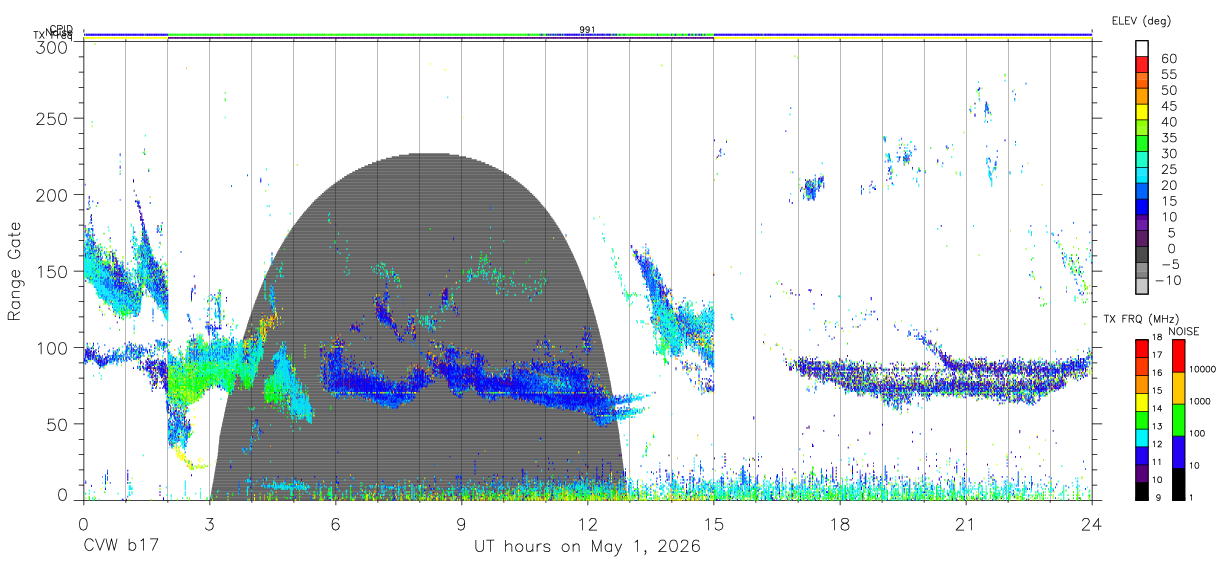Click the ELEV colorbar label "25"
Screen dimensions: 1228x567
[x=1168, y=169]
